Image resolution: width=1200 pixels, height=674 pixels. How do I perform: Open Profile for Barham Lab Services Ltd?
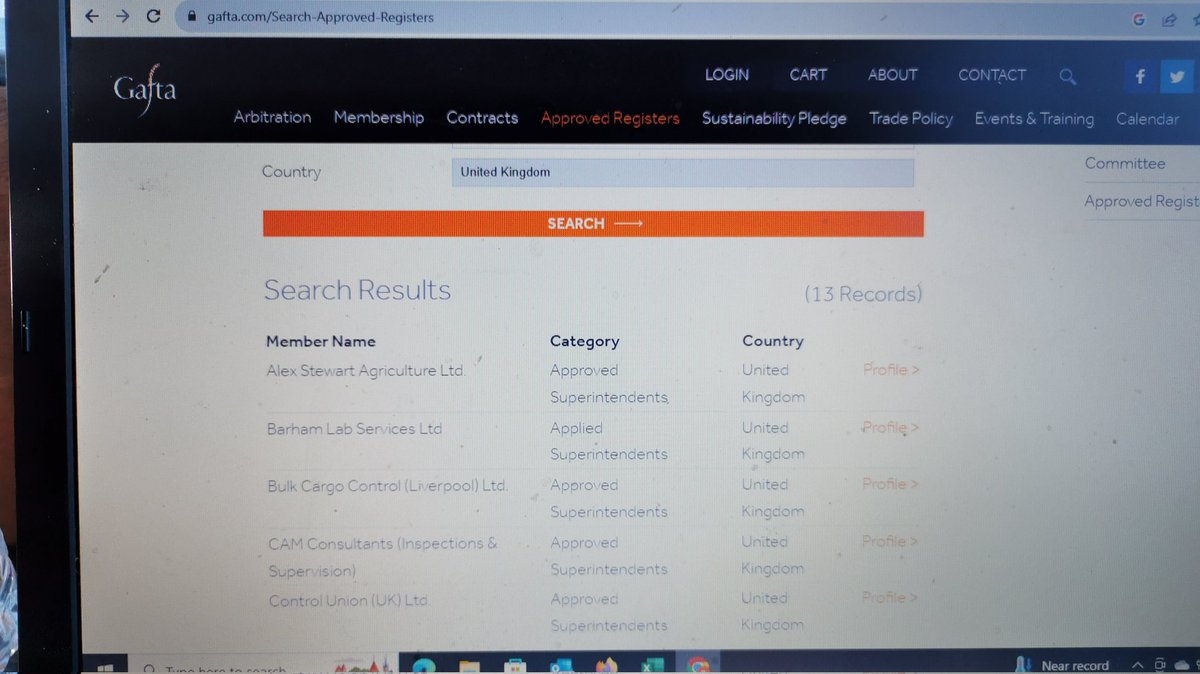(x=890, y=427)
